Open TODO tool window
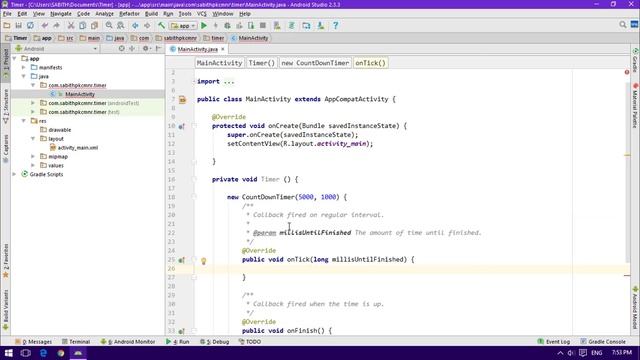Screen dimensions: 640x360 [249, 342]
